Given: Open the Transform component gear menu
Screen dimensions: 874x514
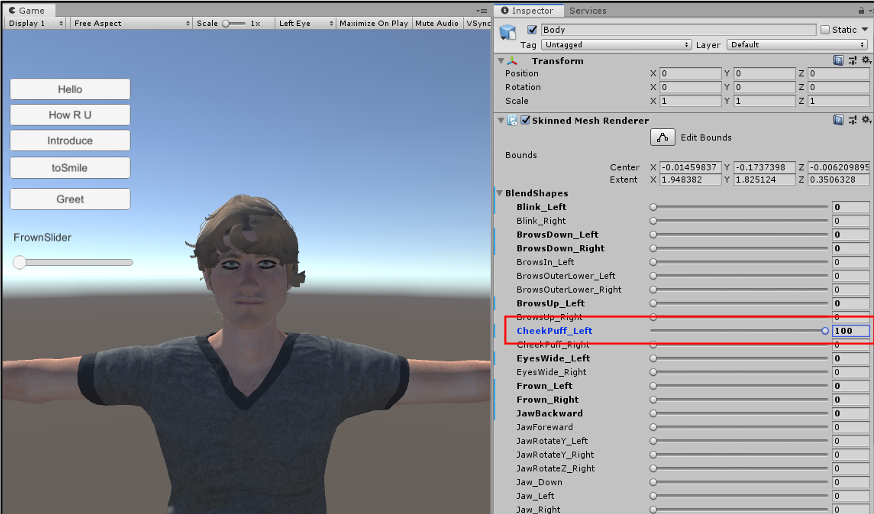Looking at the screenshot, I should click(x=866, y=61).
